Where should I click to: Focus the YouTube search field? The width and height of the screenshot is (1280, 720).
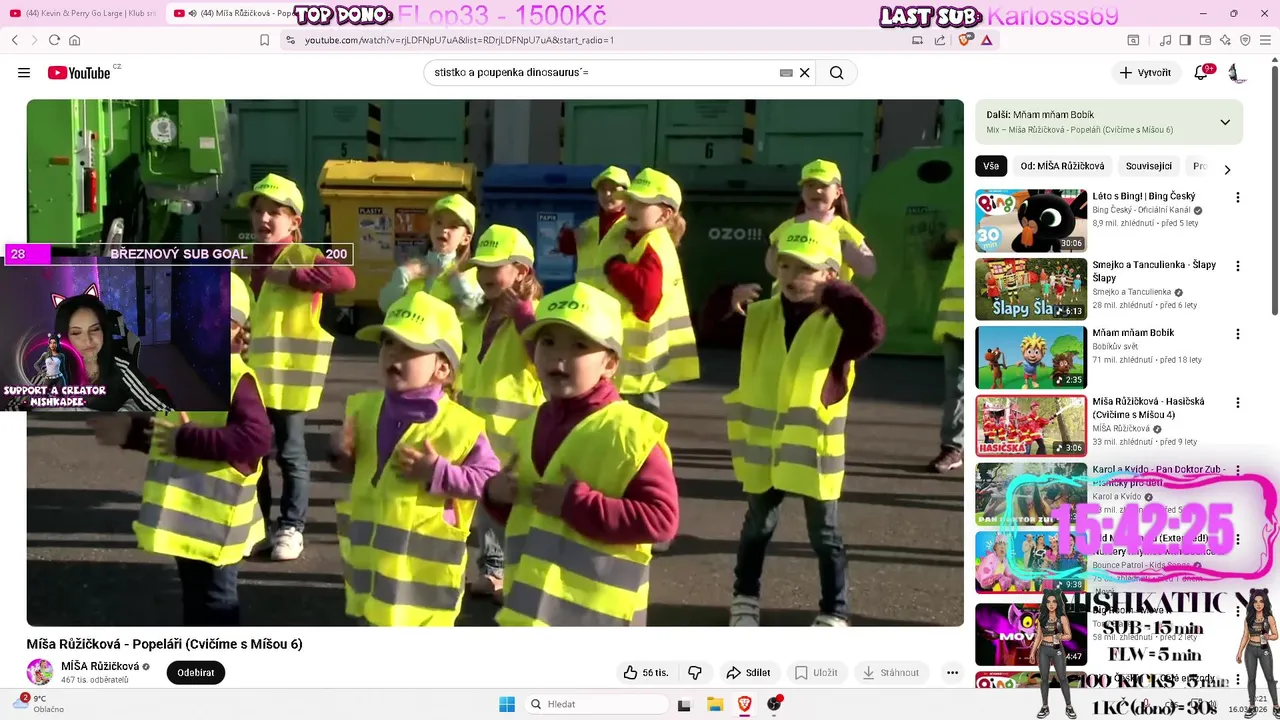point(604,73)
